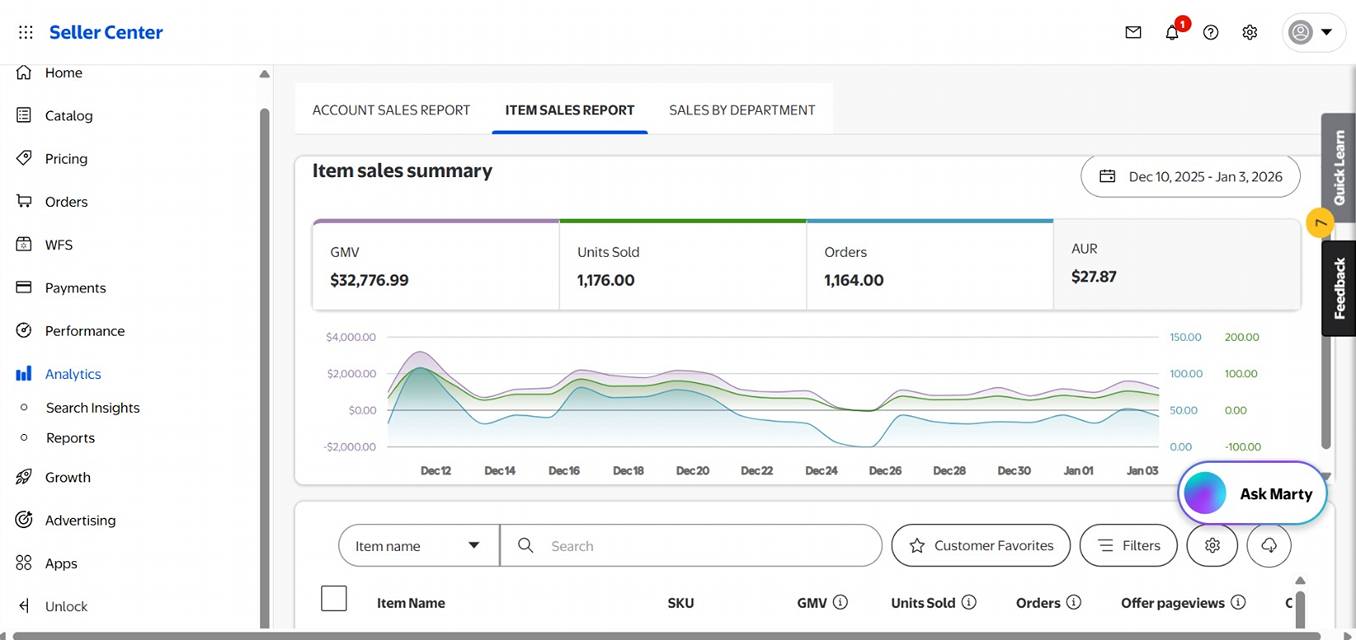Toggle the Customer Favorites filter

[x=980, y=545]
